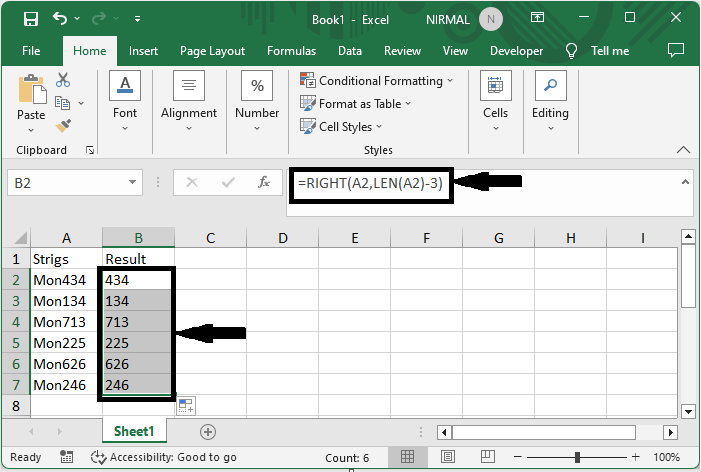Click the Select All corner triangle
Viewport: 701px width, 472px height.
pyautogui.click(x=21, y=237)
